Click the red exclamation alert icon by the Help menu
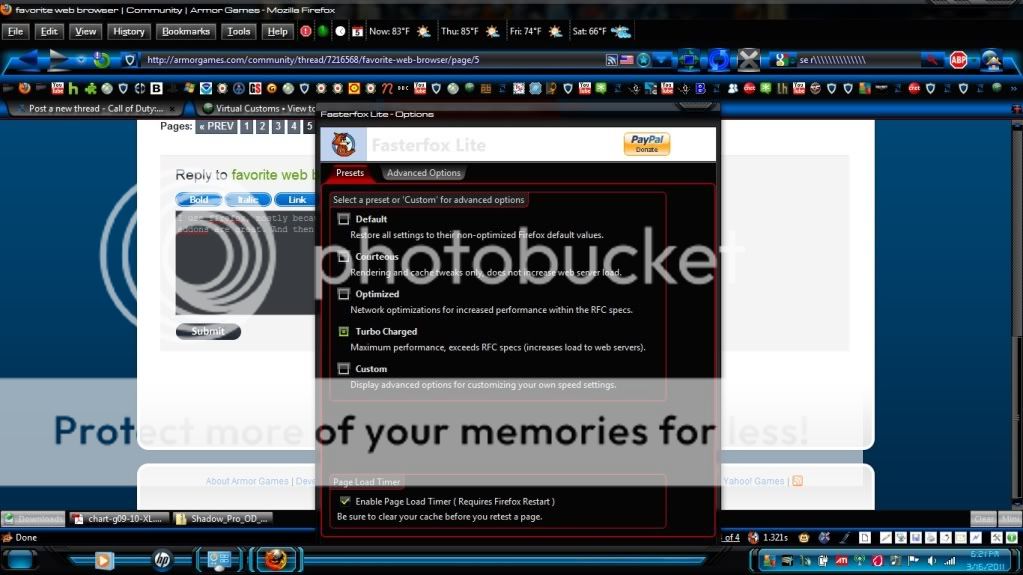This screenshot has height=575, width=1023. point(305,31)
